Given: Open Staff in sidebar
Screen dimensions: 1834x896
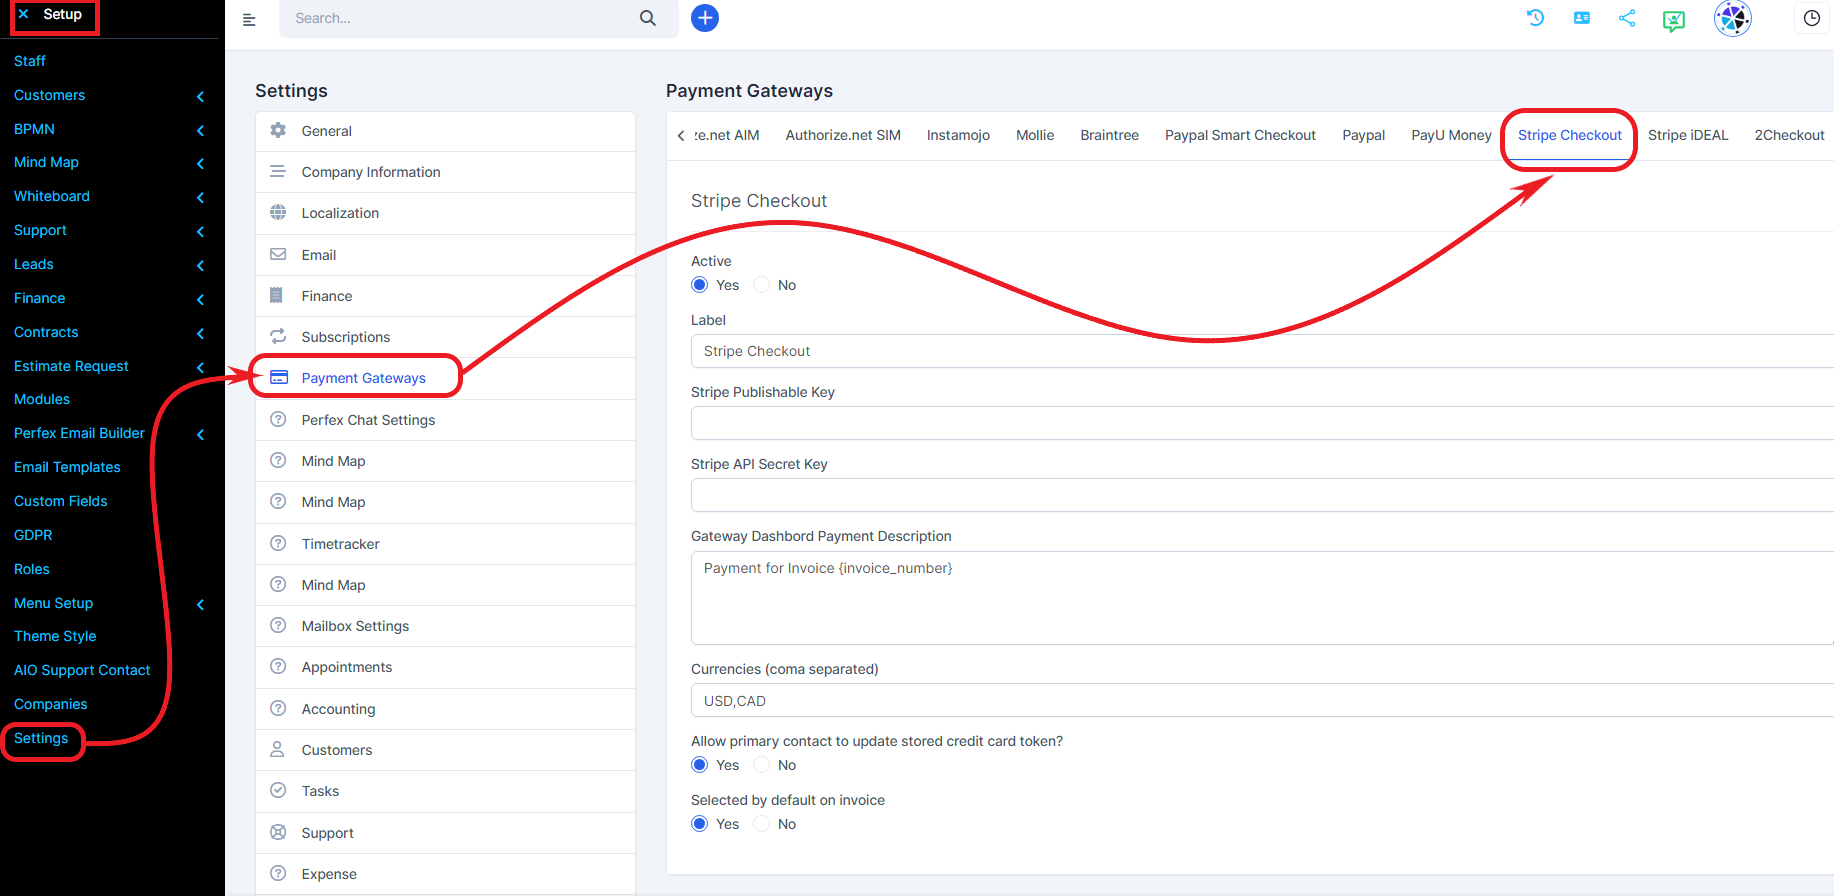Looking at the screenshot, I should pos(30,61).
